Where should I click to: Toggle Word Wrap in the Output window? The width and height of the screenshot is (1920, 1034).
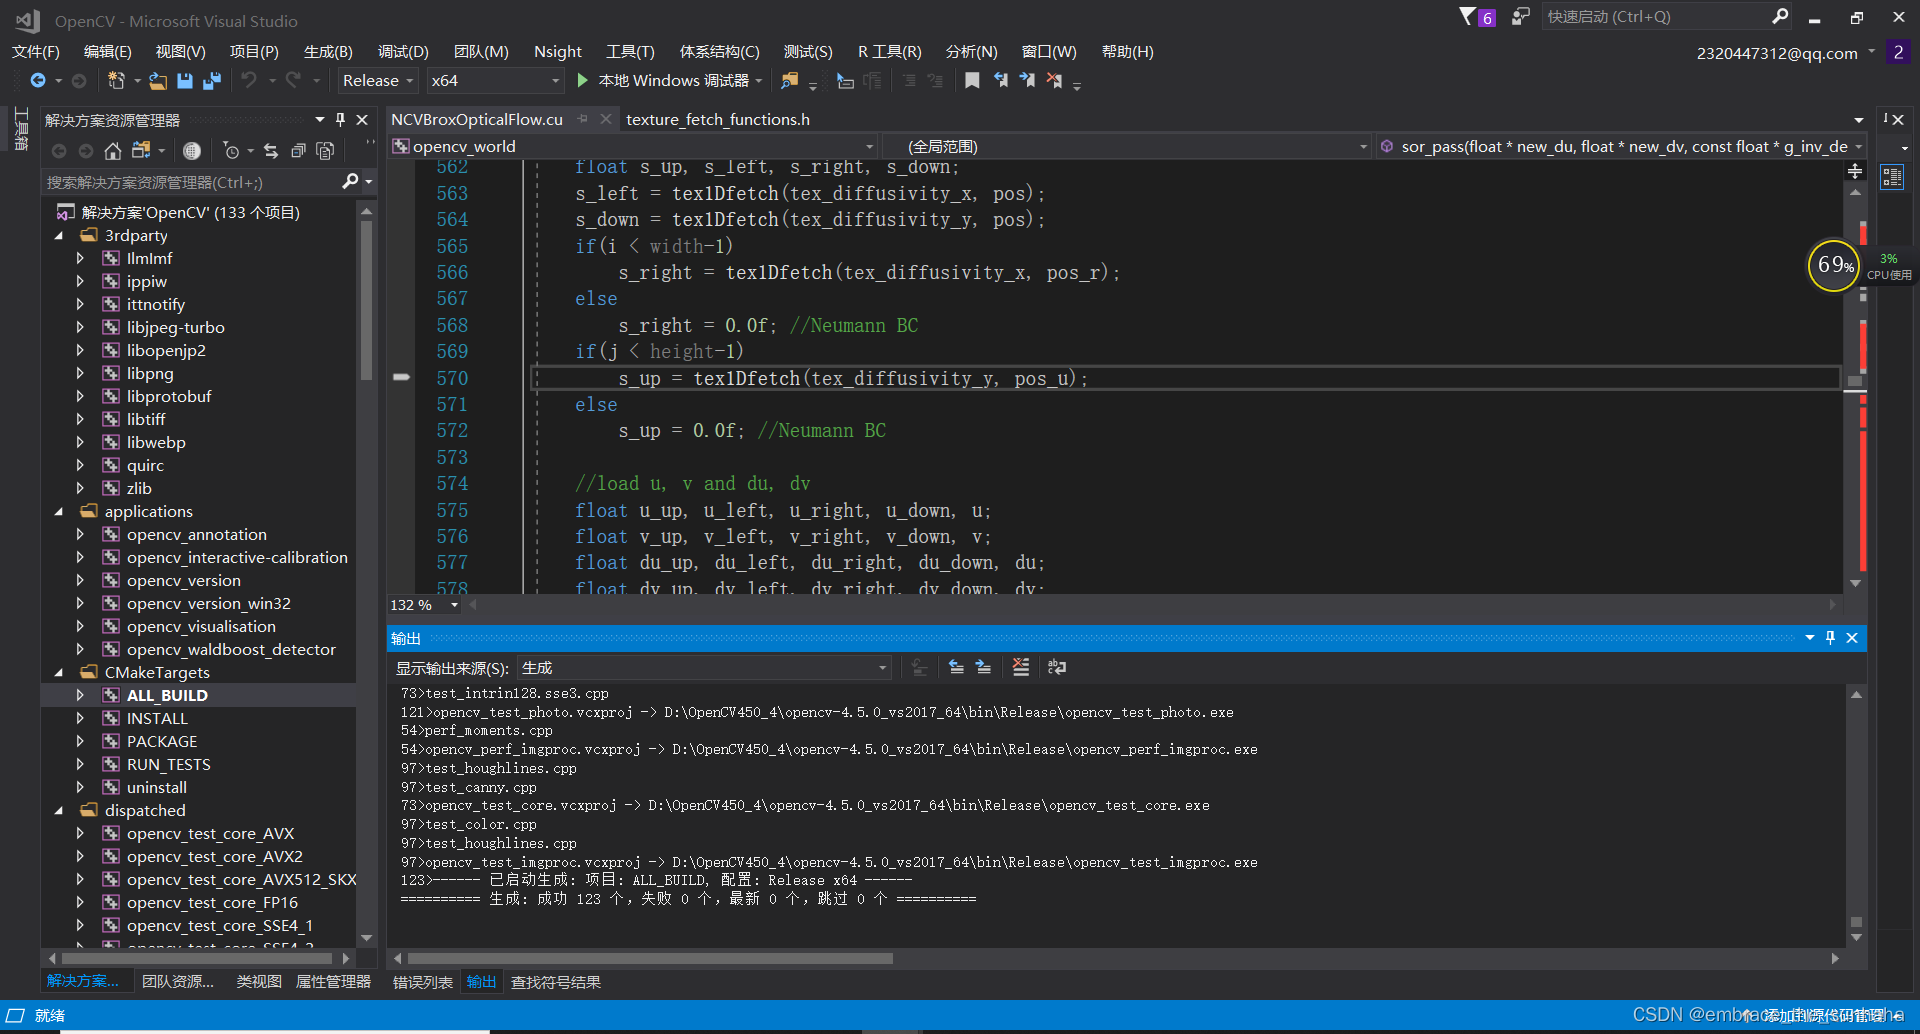[1057, 667]
